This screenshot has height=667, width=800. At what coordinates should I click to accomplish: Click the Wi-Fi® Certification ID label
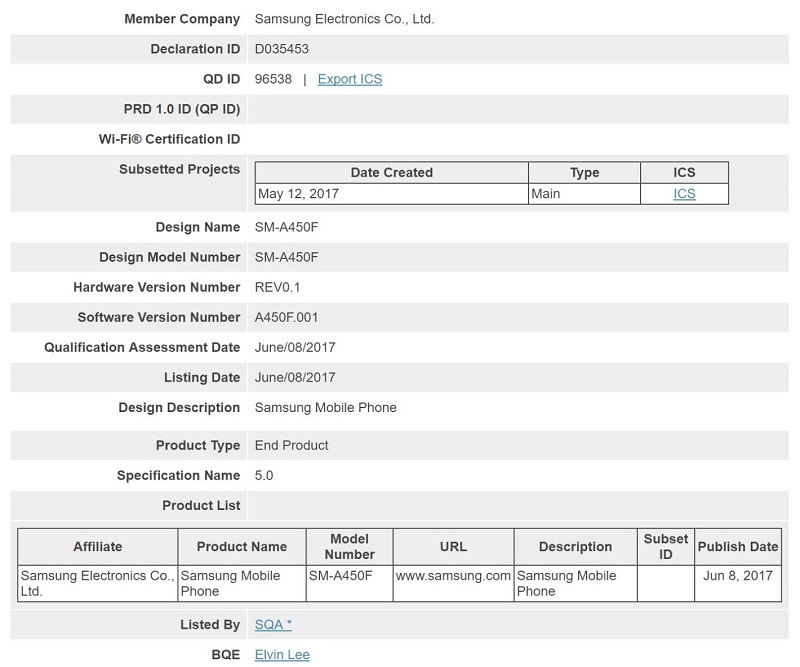click(x=169, y=139)
